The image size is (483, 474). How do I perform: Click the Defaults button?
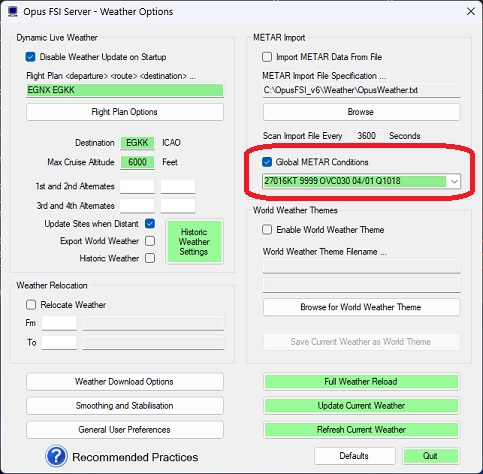pyautogui.click(x=355, y=456)
